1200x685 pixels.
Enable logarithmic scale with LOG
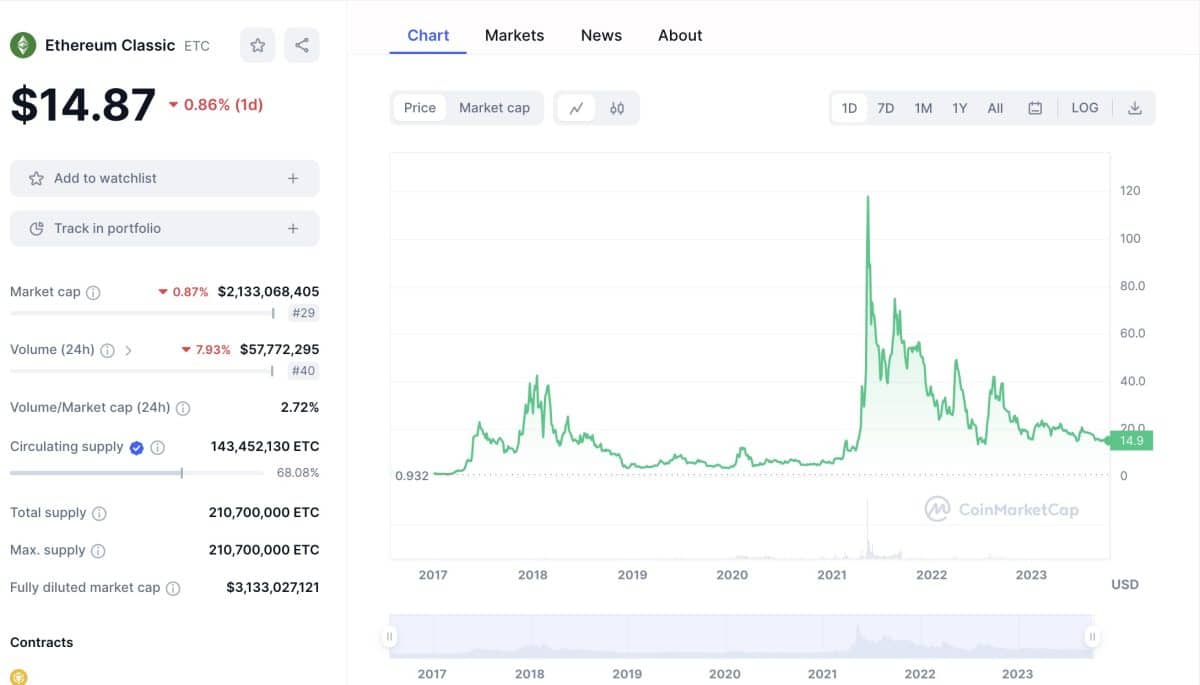(1084, 107)
